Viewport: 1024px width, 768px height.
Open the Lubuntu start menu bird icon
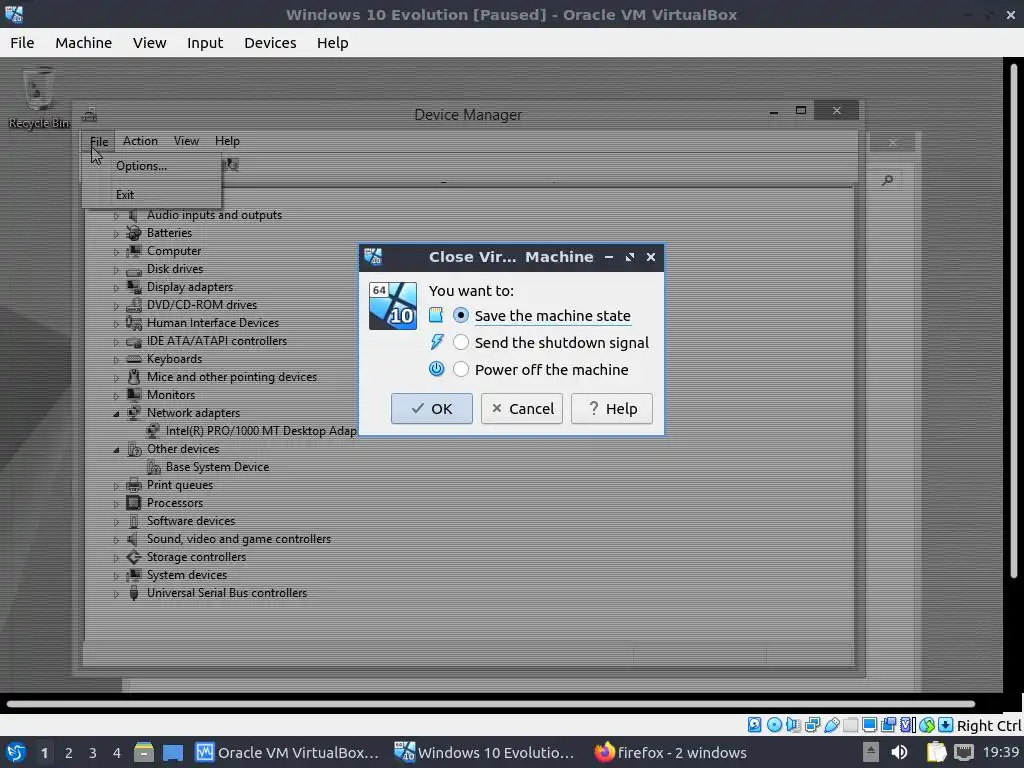[16, 752]
